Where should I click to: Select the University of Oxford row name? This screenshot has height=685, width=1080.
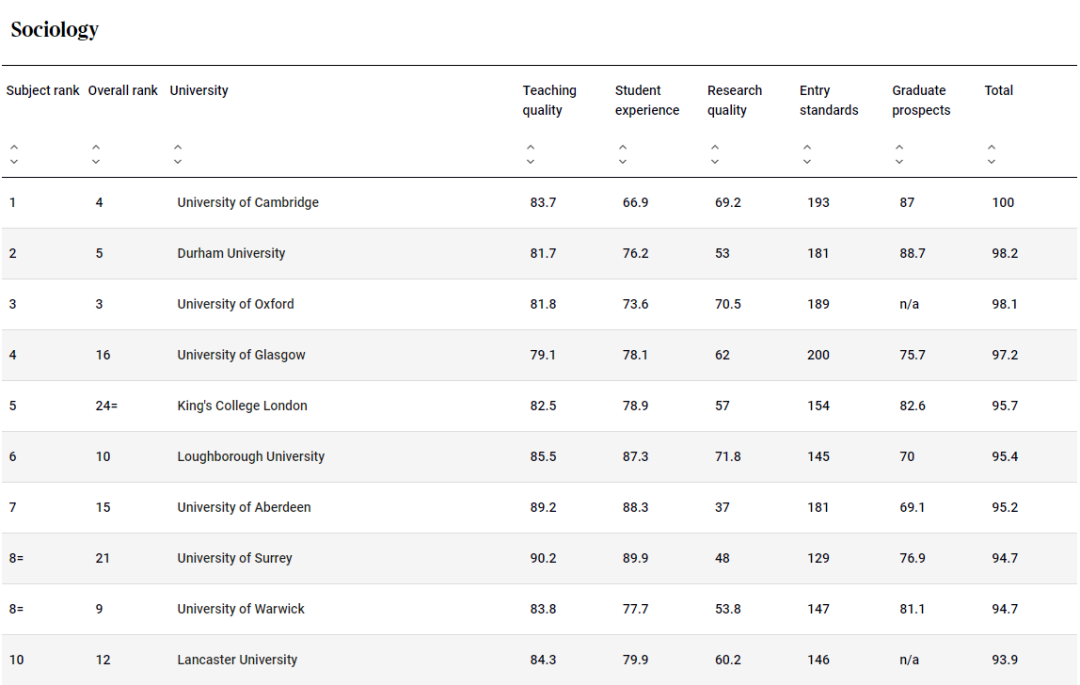[x=236, y=304]
